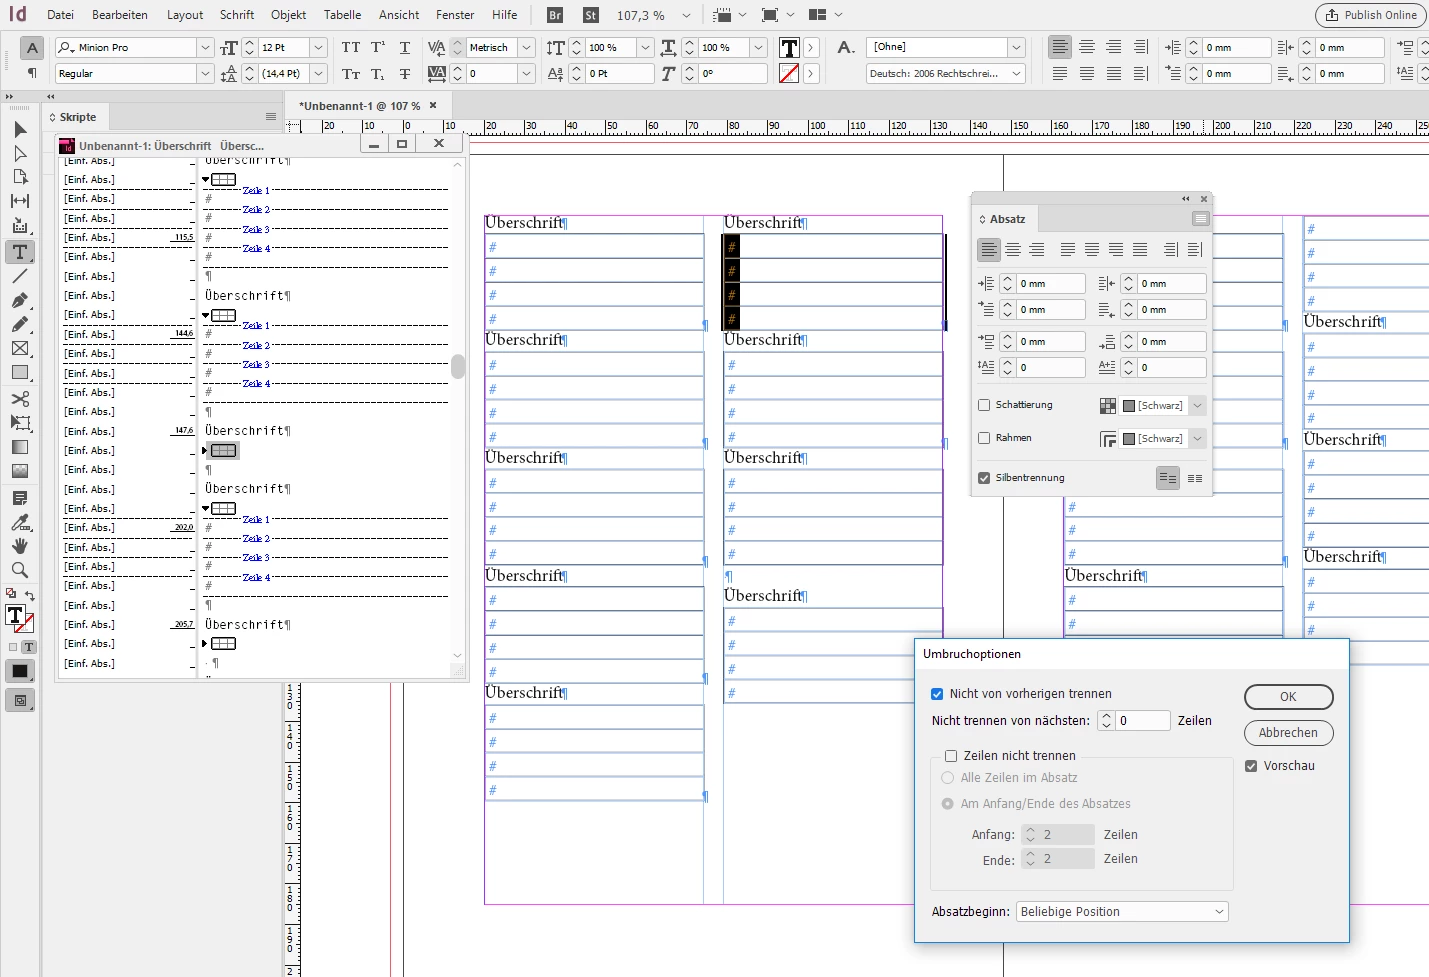
Task: Pick the Scissors tool
Action: point(20,398)
